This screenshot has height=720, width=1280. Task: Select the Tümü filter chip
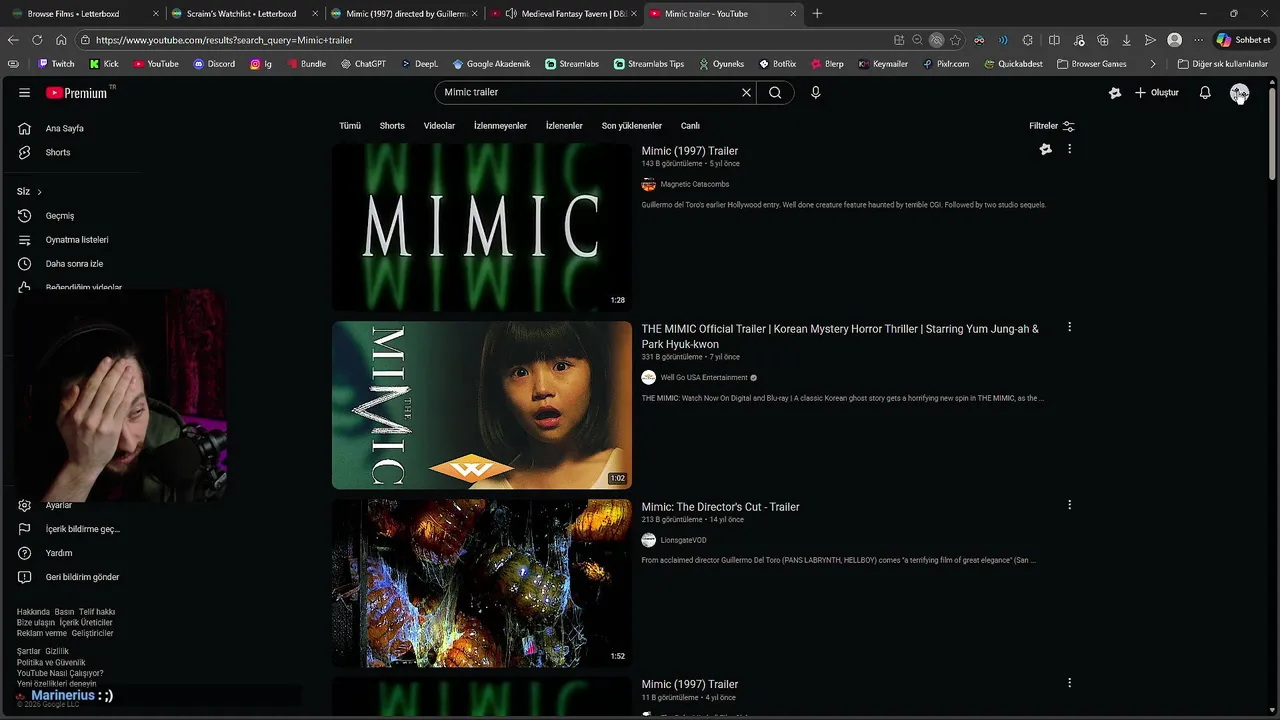[350, 126]
